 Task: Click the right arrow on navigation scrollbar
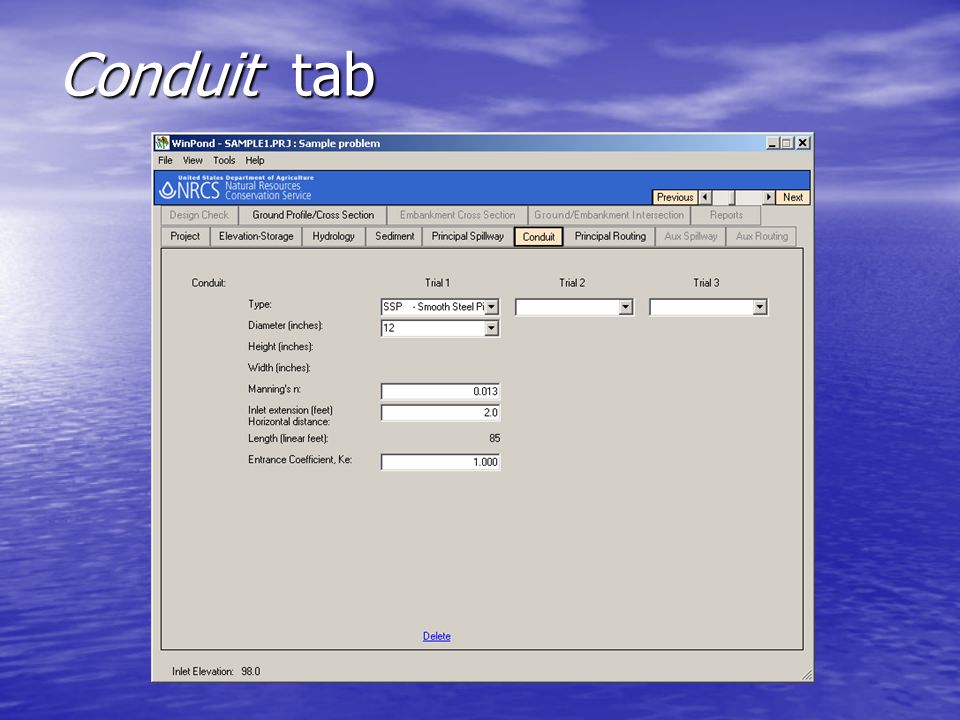tap(769, 197)
